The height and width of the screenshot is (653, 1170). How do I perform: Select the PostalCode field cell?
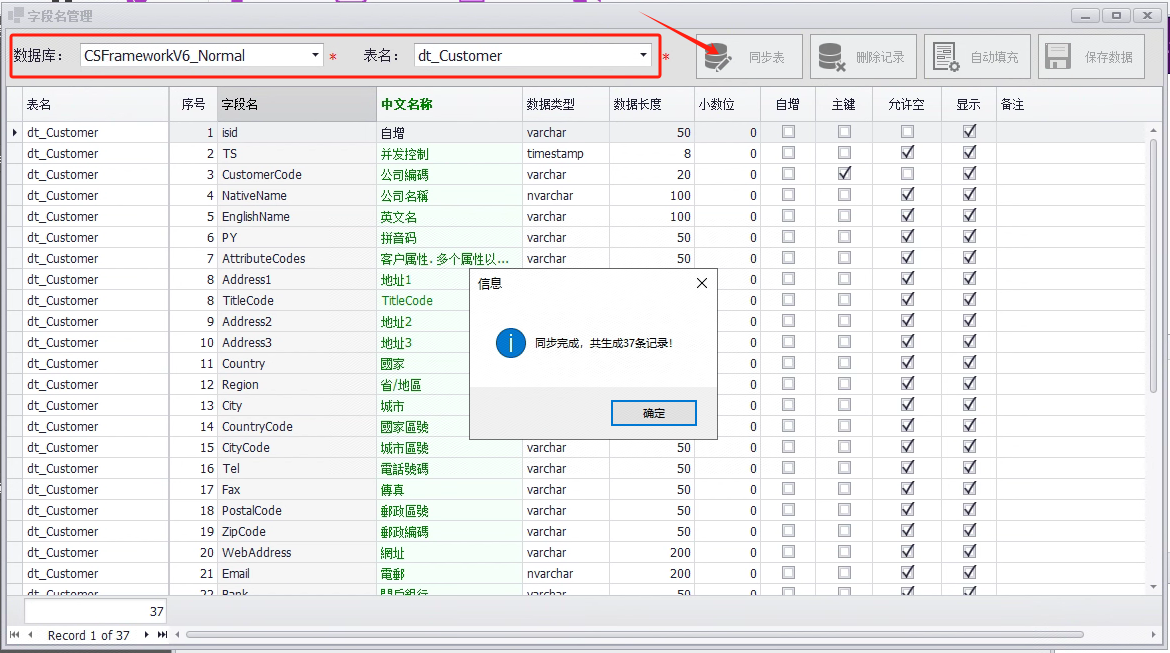point(296,510)
